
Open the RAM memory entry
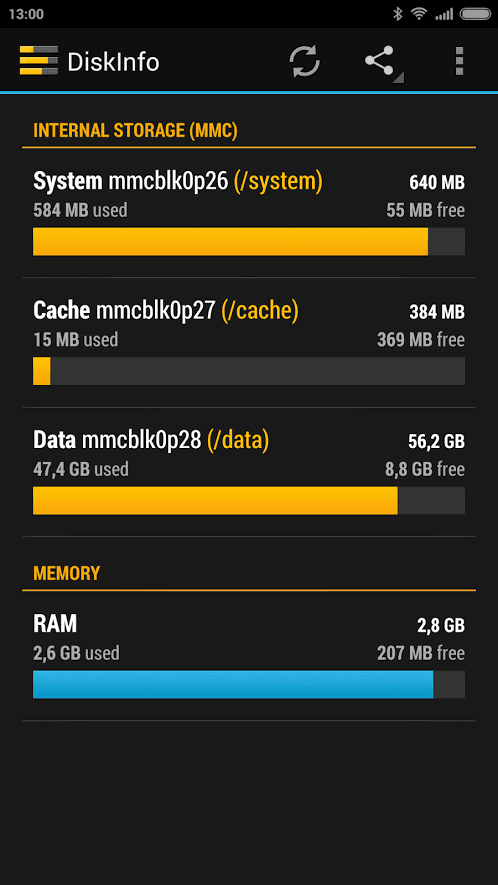point(249,656)
